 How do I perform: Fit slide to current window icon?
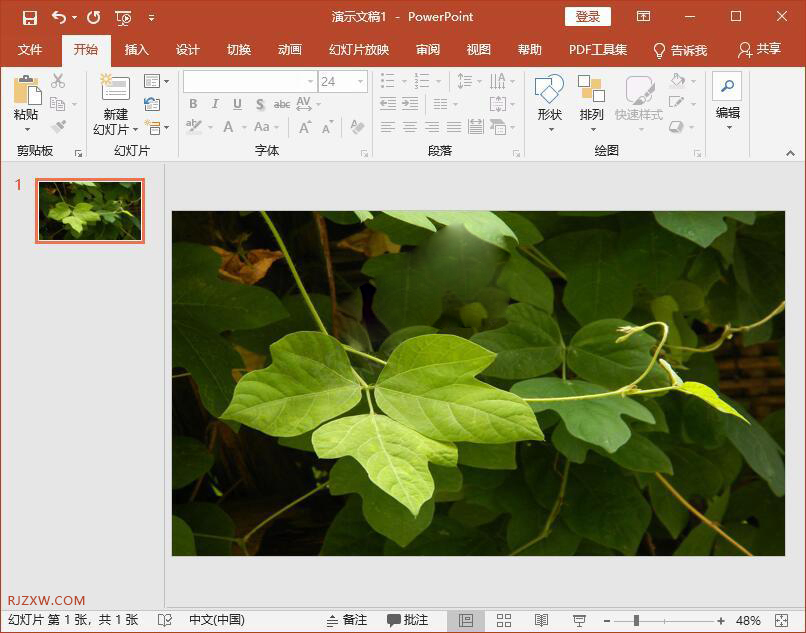click(782, 620)
